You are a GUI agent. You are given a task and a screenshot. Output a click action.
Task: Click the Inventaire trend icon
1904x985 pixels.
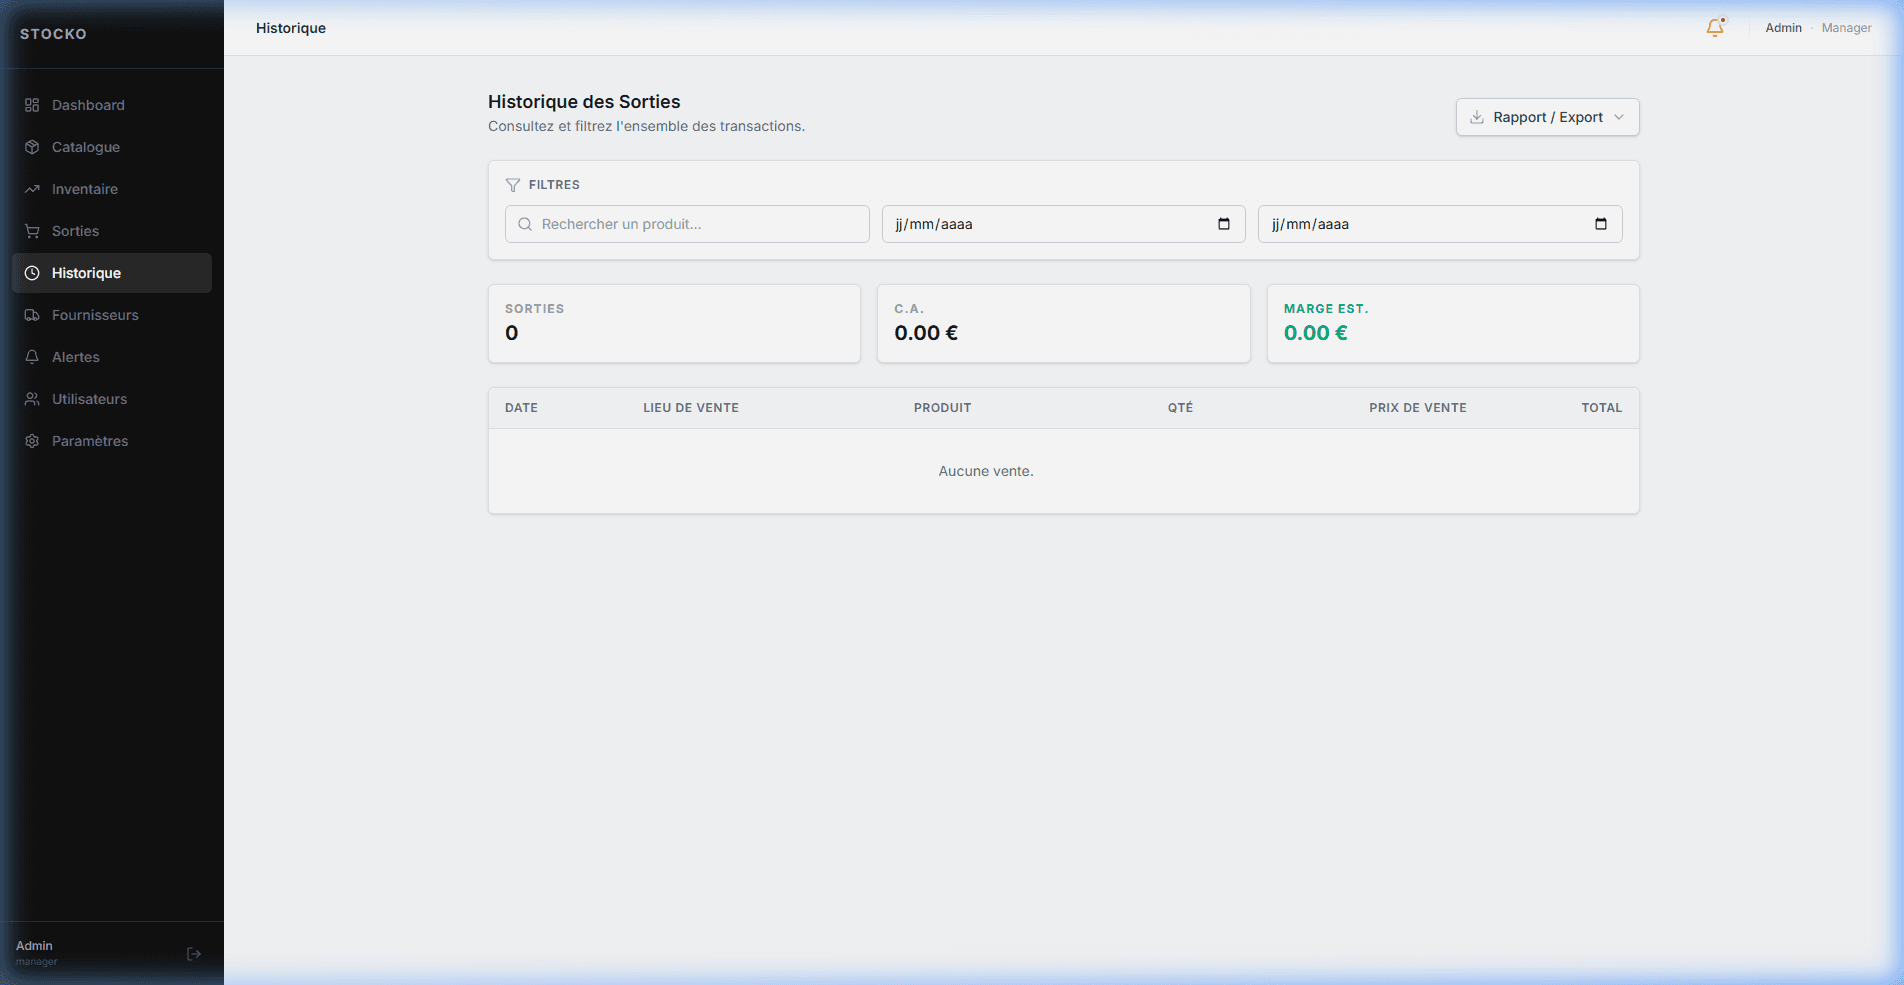[32, 189]
